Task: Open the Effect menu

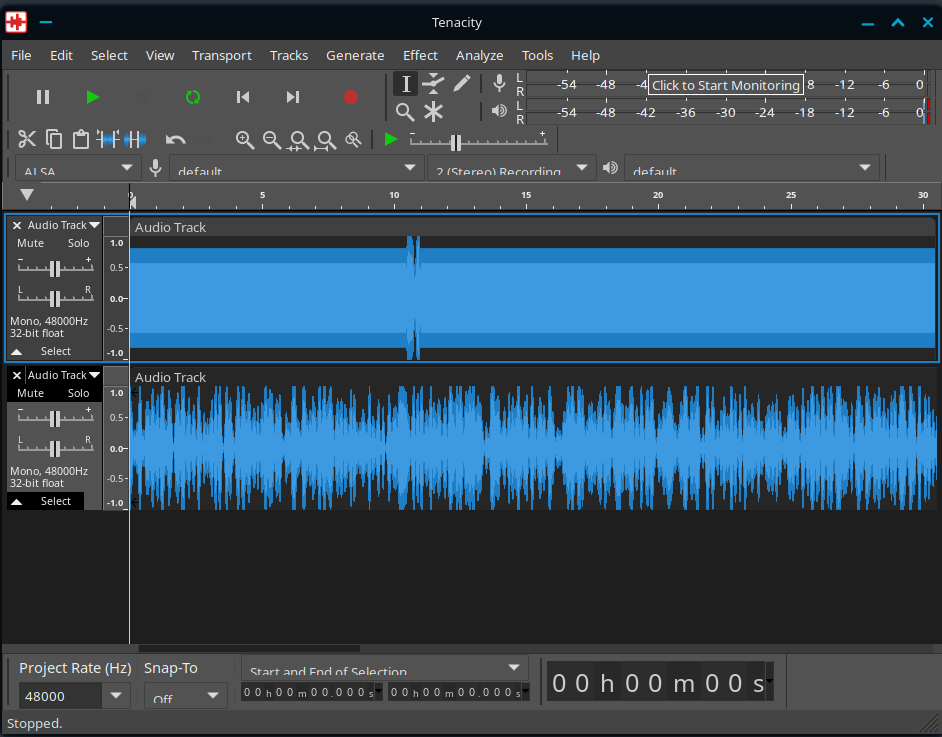Action: point(420,55)
